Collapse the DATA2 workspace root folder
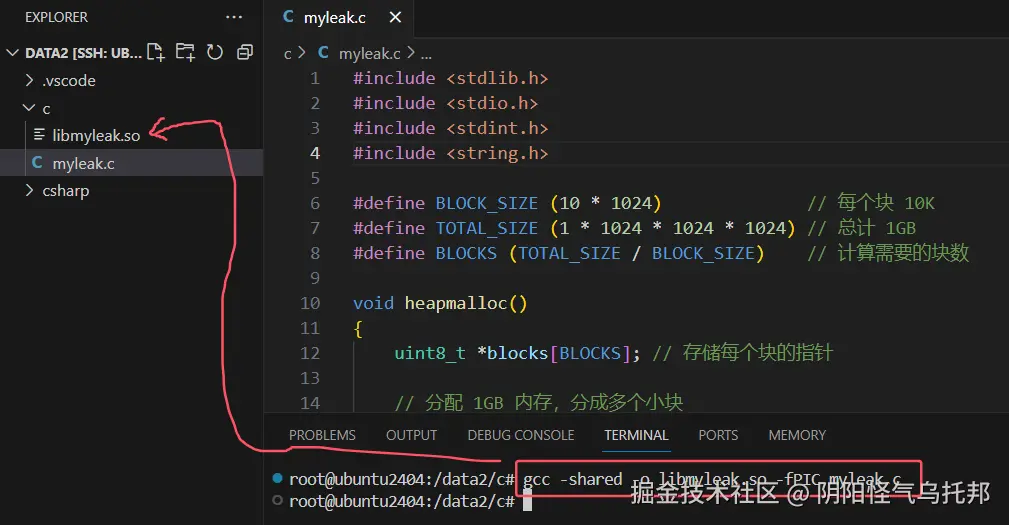This screenshot has height=525, width=1009. click(x=12, y=53)
